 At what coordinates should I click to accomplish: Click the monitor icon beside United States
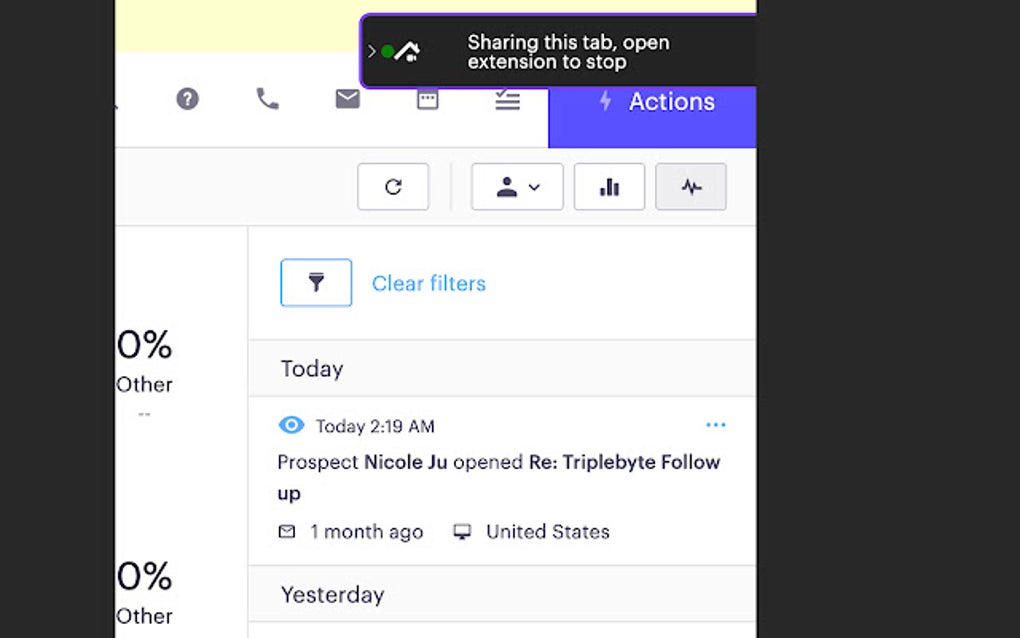(x=462, y=531)
